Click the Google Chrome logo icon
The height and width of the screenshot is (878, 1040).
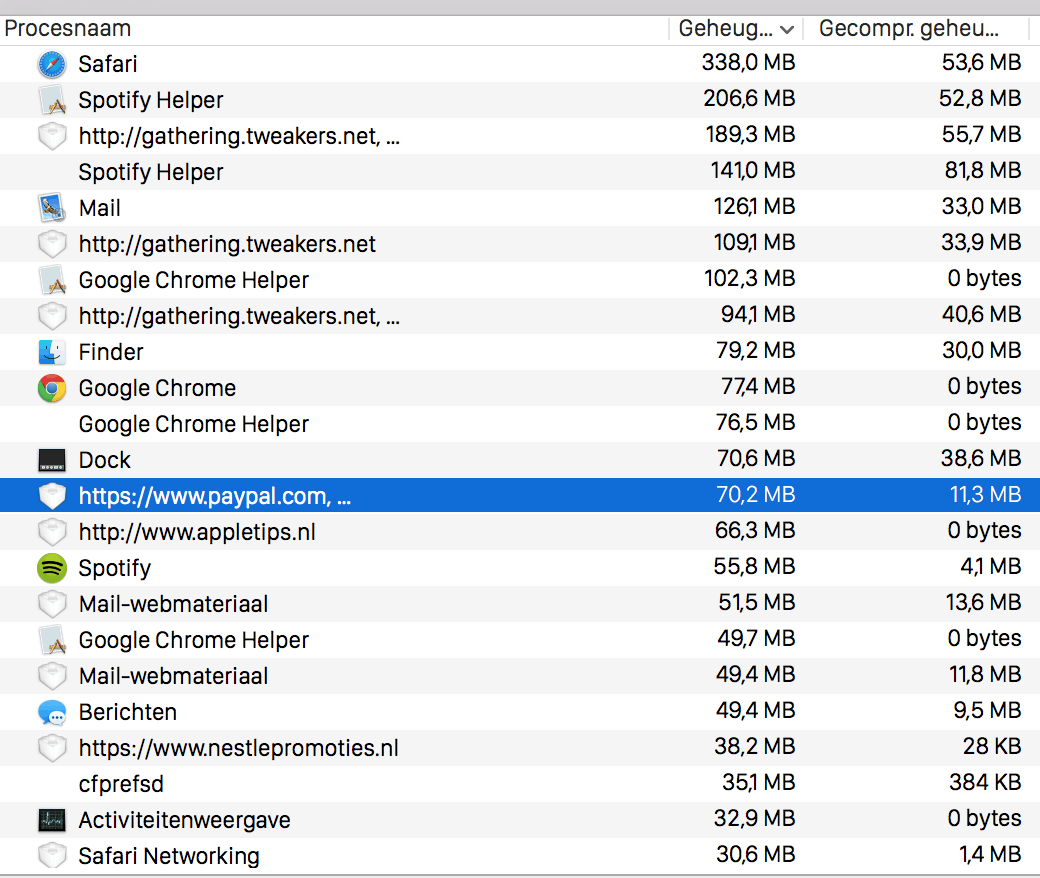click(52, 388)
